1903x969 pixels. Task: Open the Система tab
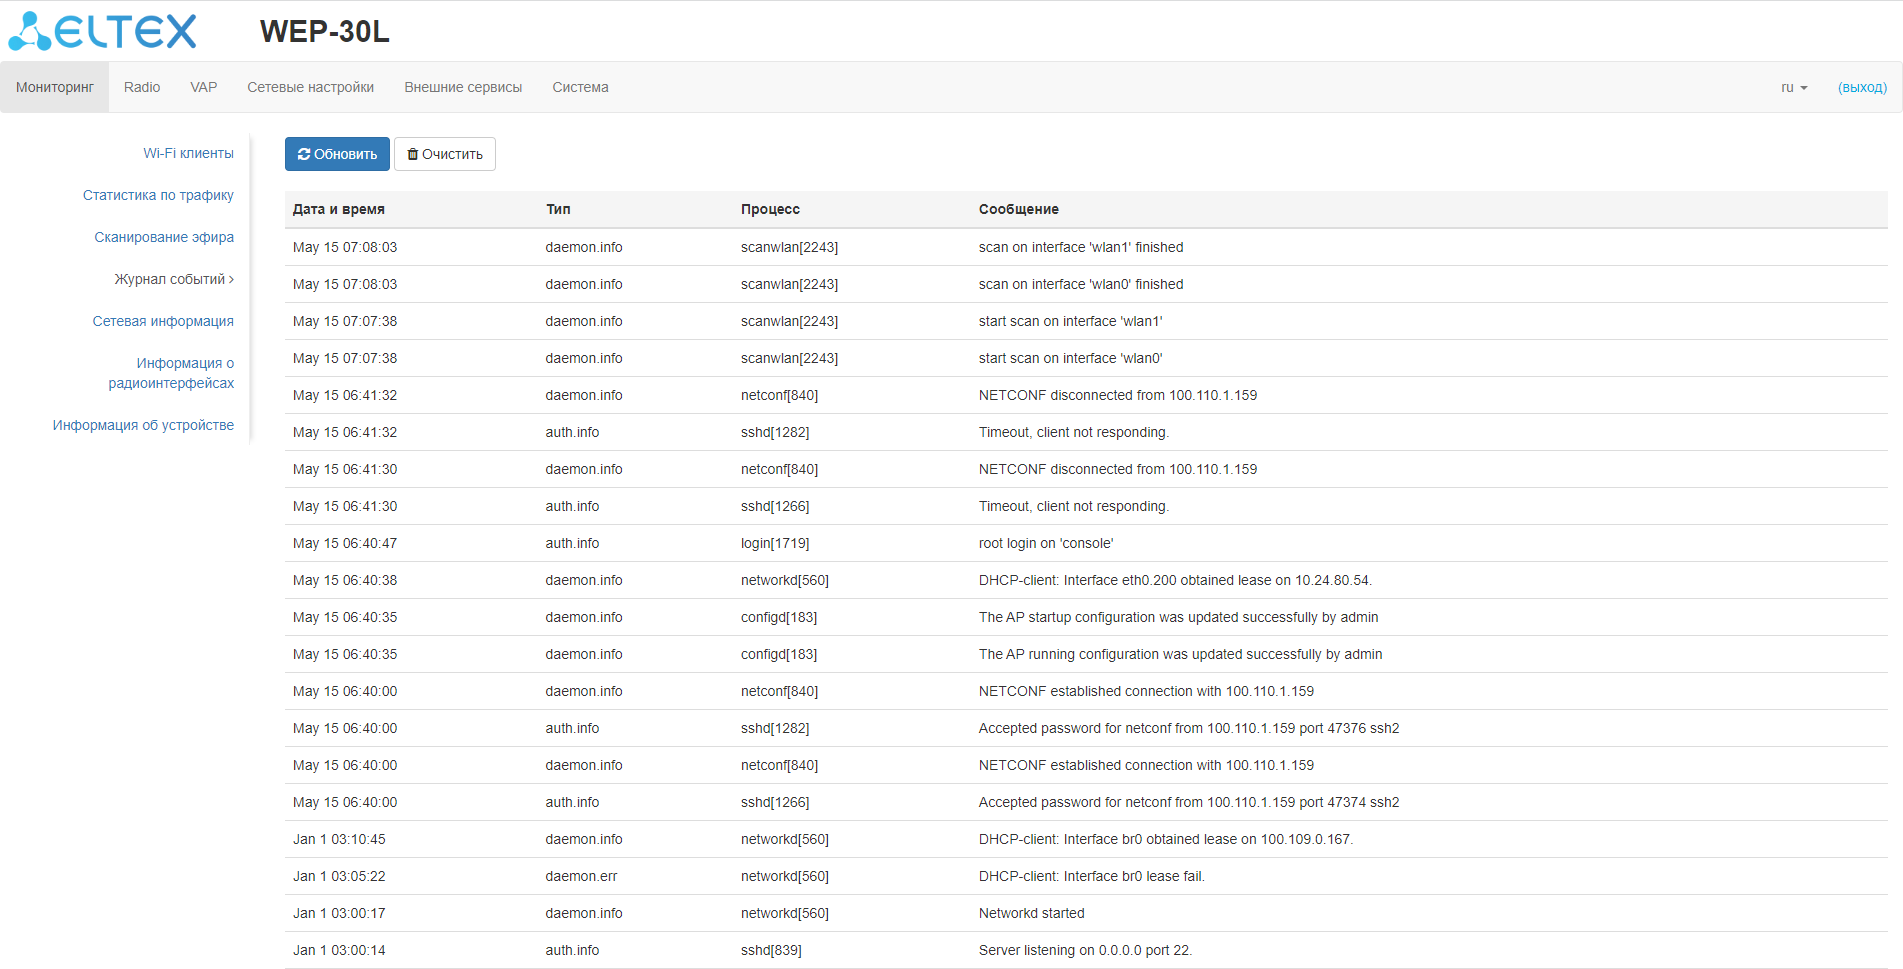point(580,88)
